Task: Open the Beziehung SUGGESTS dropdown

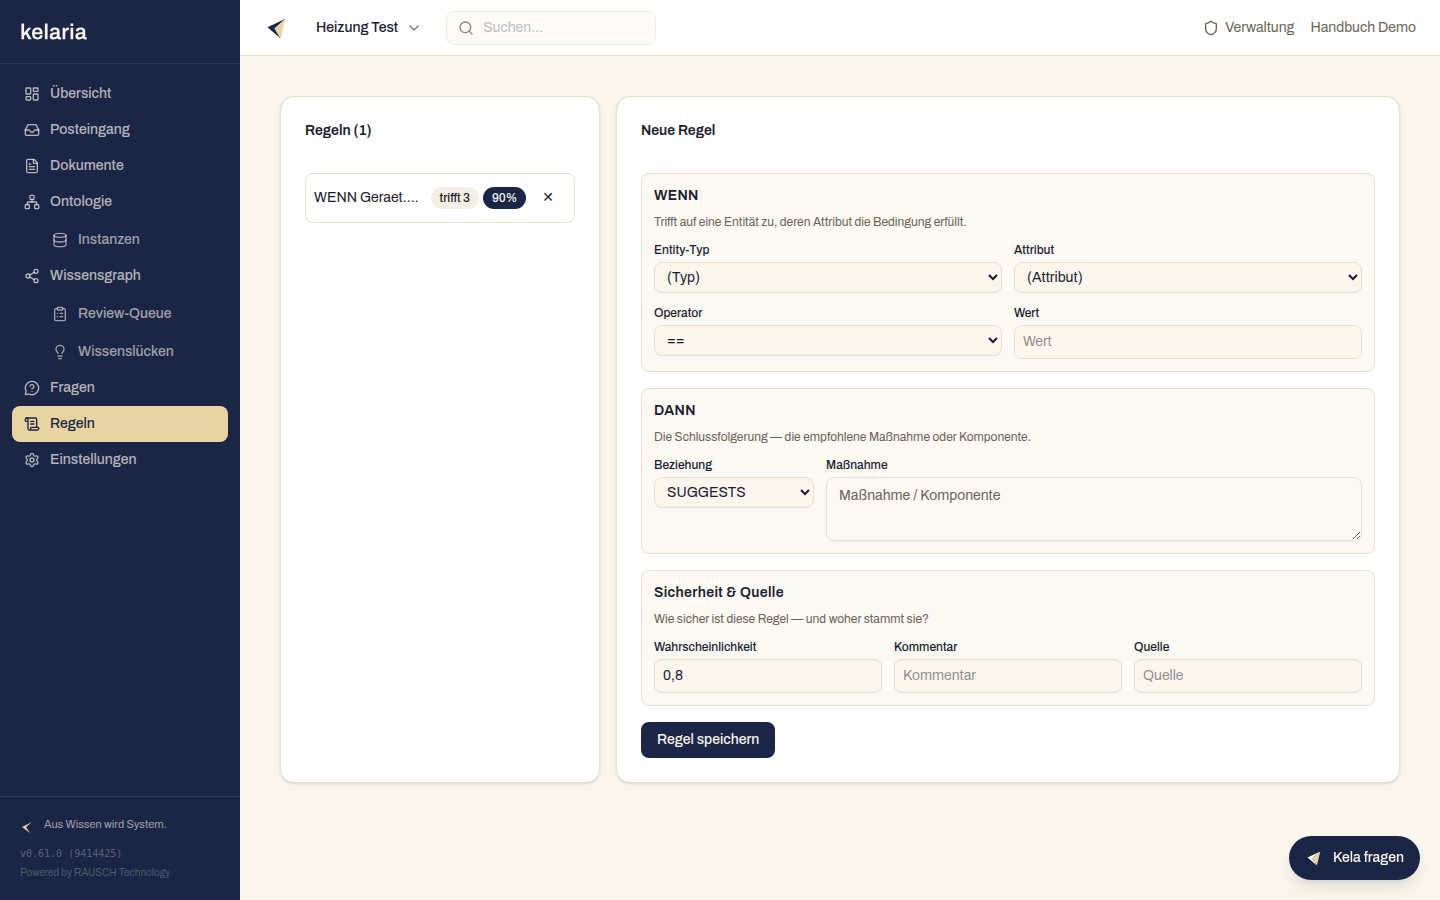Action: [734, 492]
